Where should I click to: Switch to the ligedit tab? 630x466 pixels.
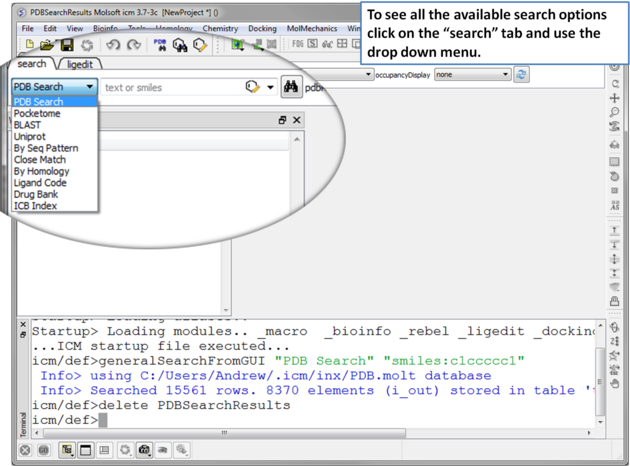click(78, 64)
